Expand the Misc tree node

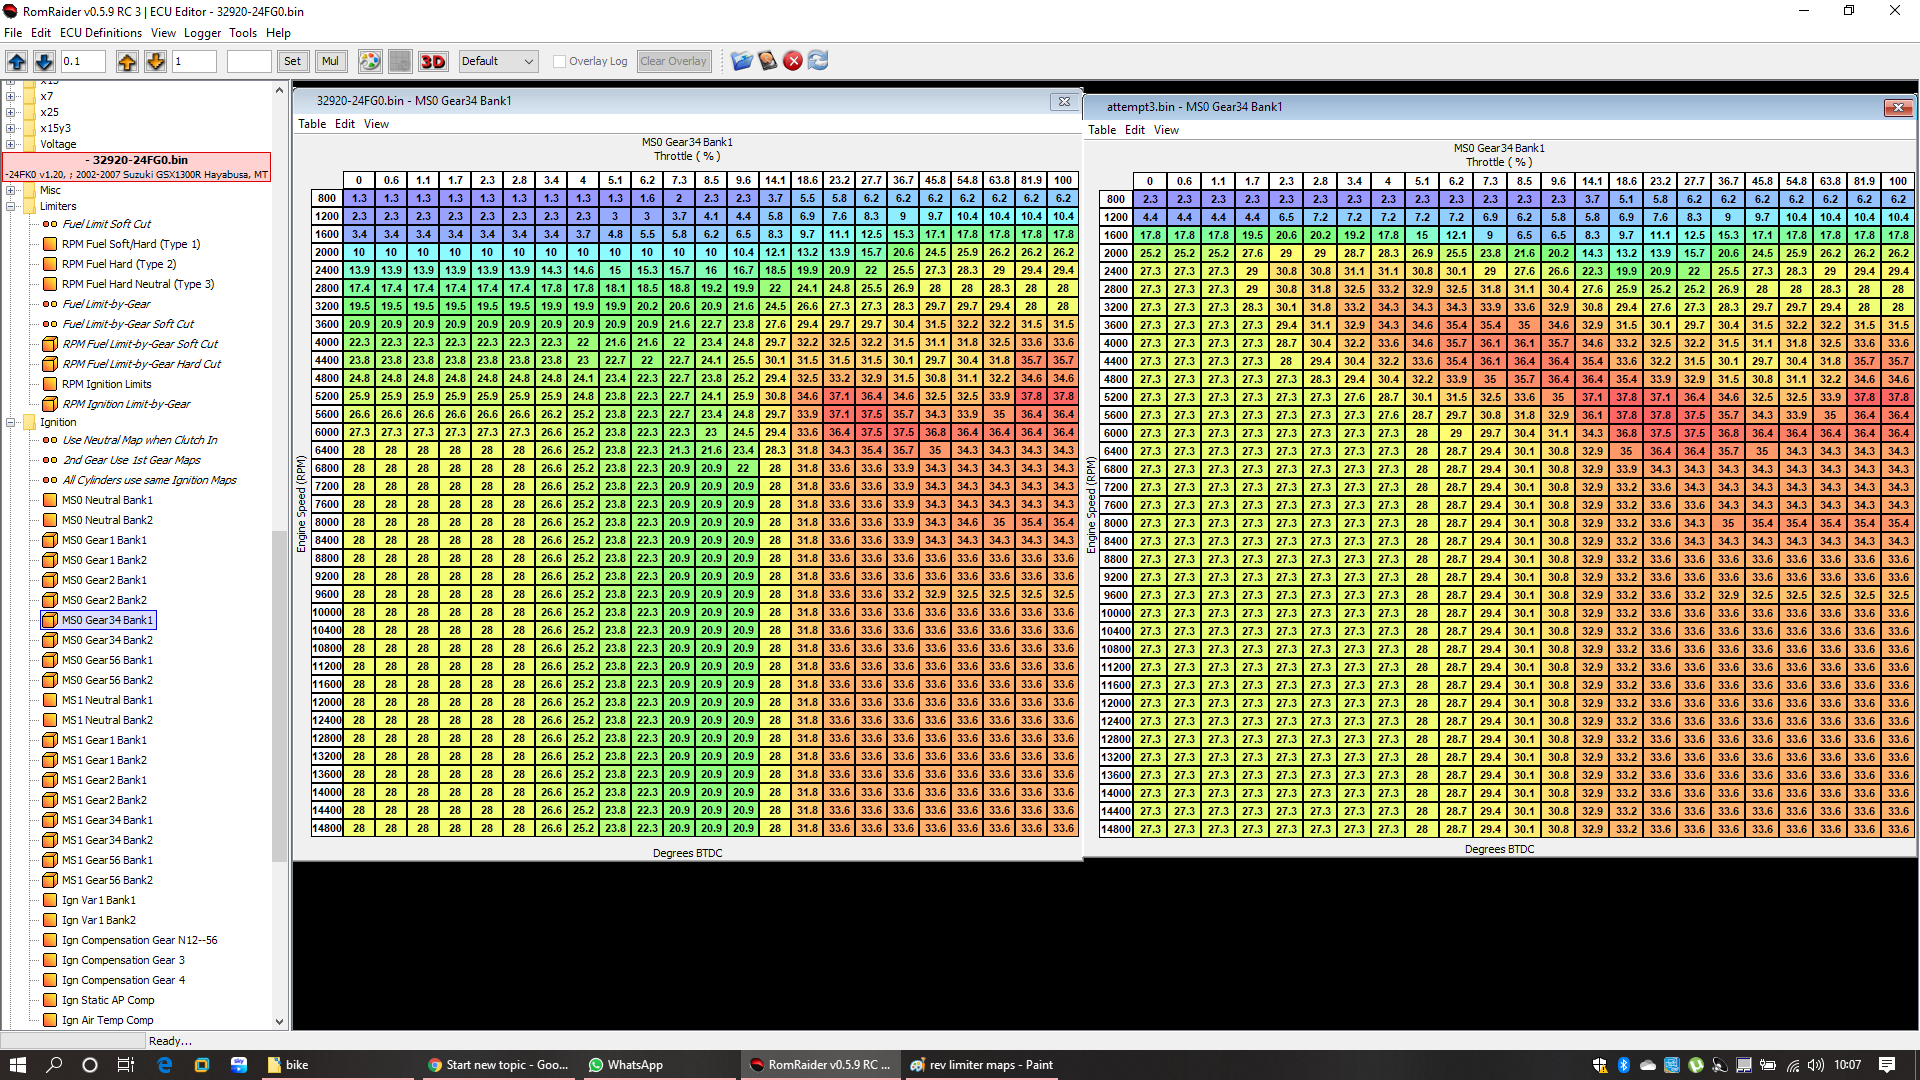[11, 190]
